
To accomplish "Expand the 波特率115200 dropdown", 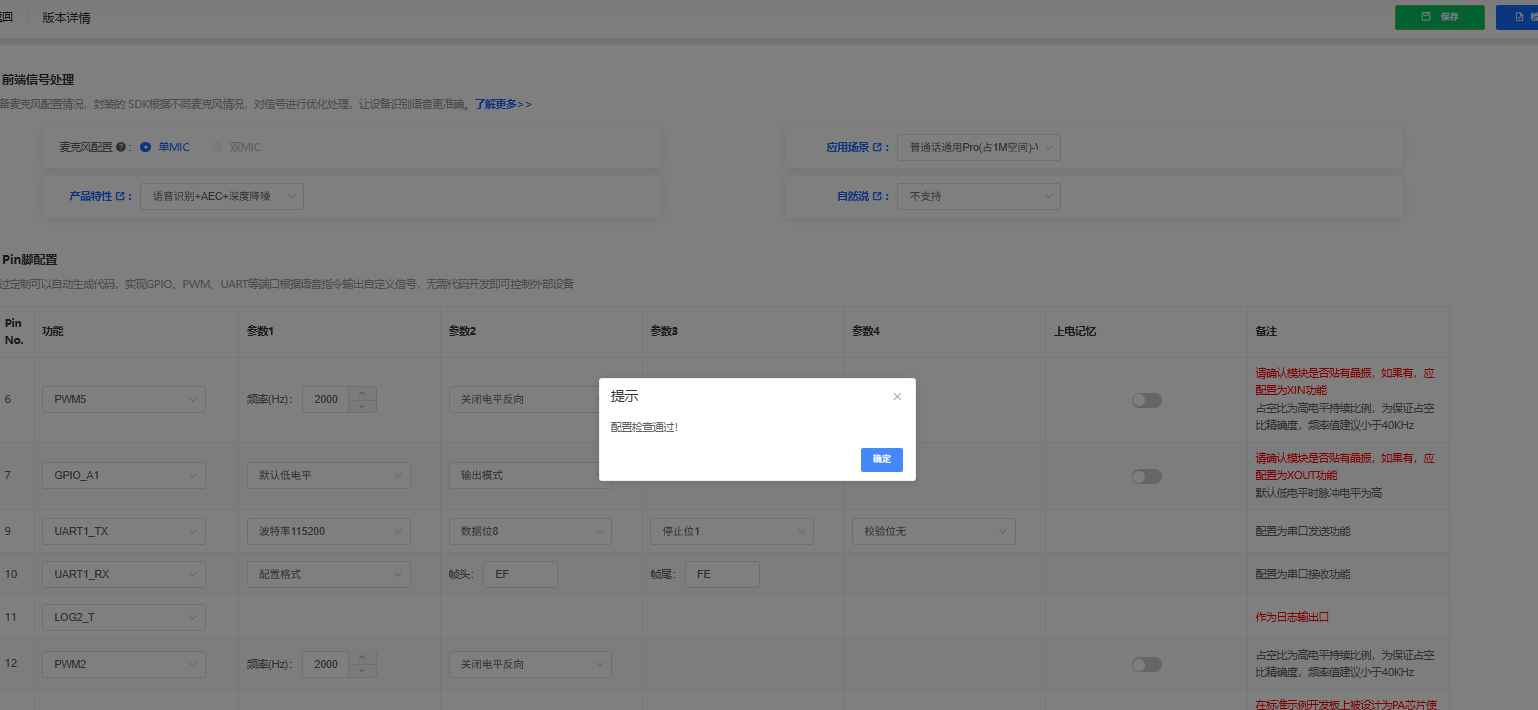I will pos(328,531).
